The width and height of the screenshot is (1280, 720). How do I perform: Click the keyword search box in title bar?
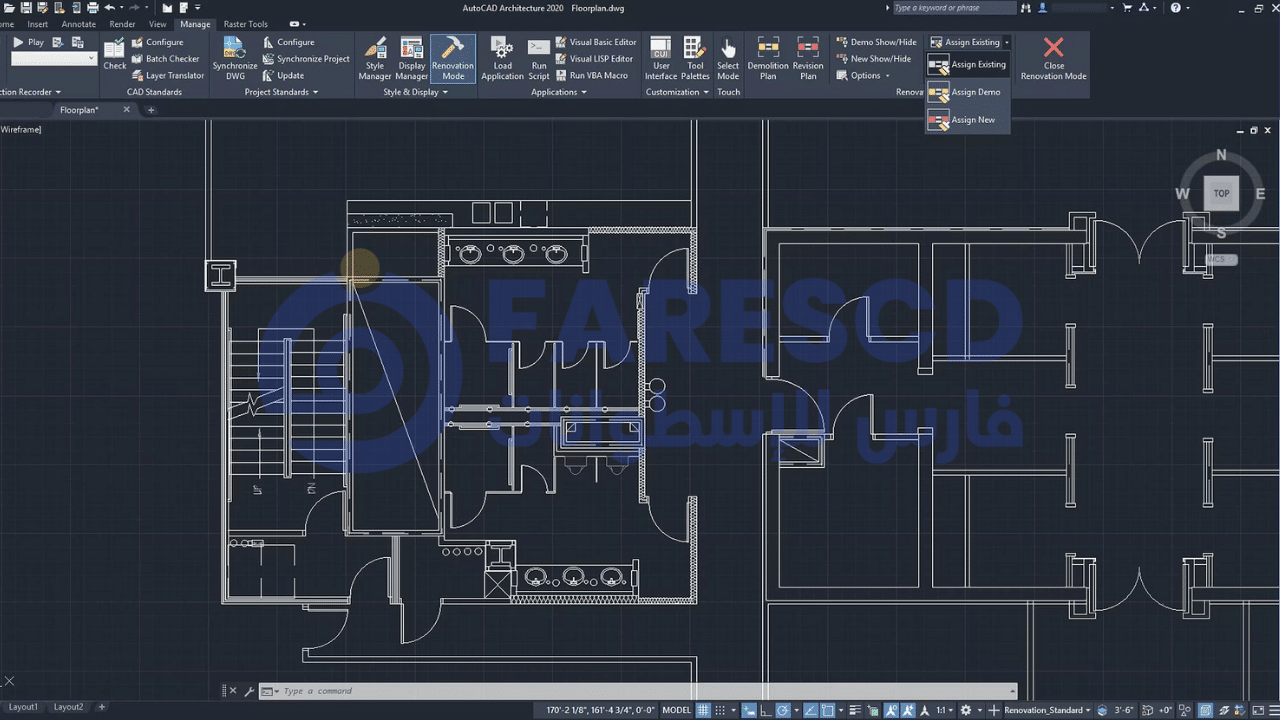pos(953,8)
